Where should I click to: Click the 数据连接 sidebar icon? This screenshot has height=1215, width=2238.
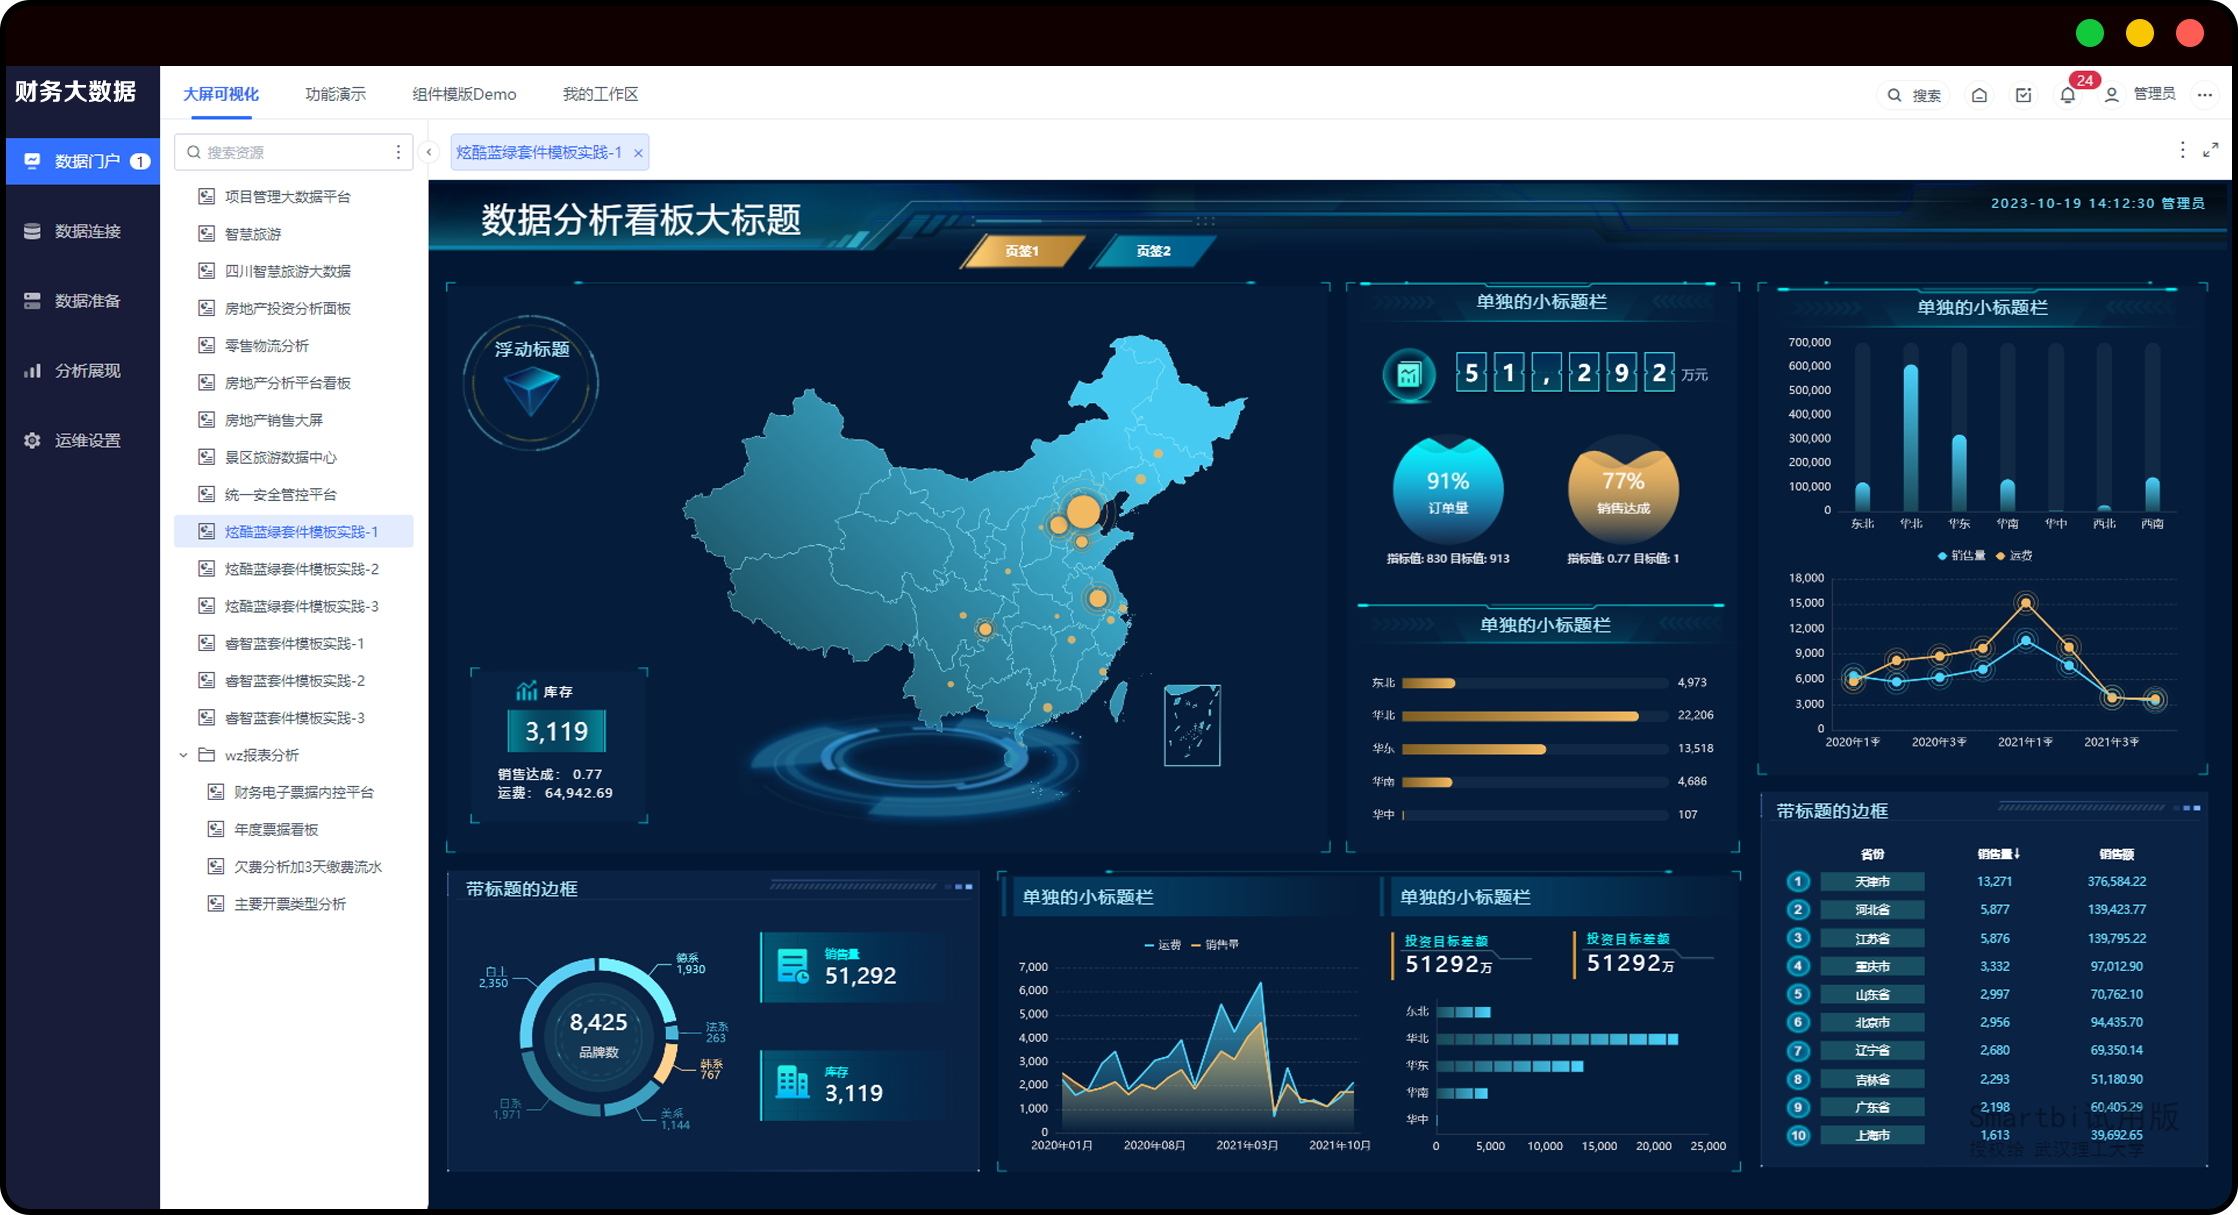tap(32, 231)
